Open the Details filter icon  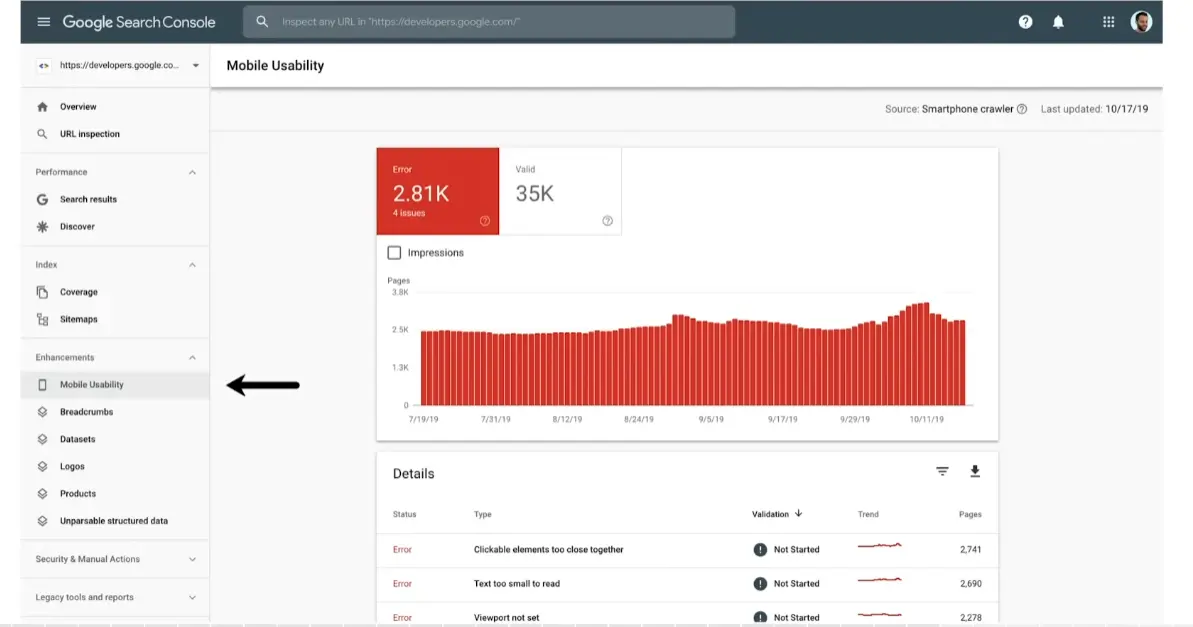coord(942,472)
